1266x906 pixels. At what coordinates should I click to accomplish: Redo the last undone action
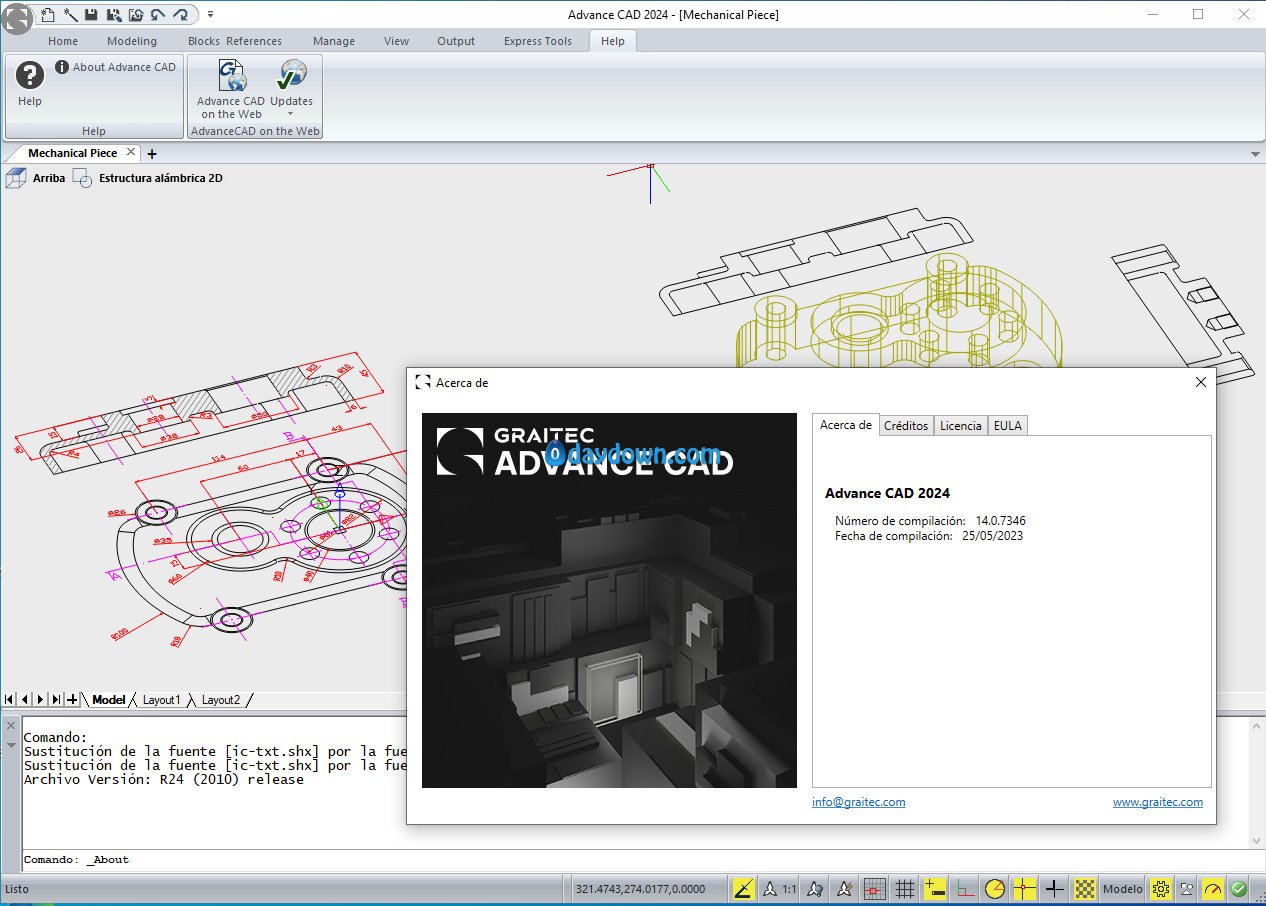(180, 14)
